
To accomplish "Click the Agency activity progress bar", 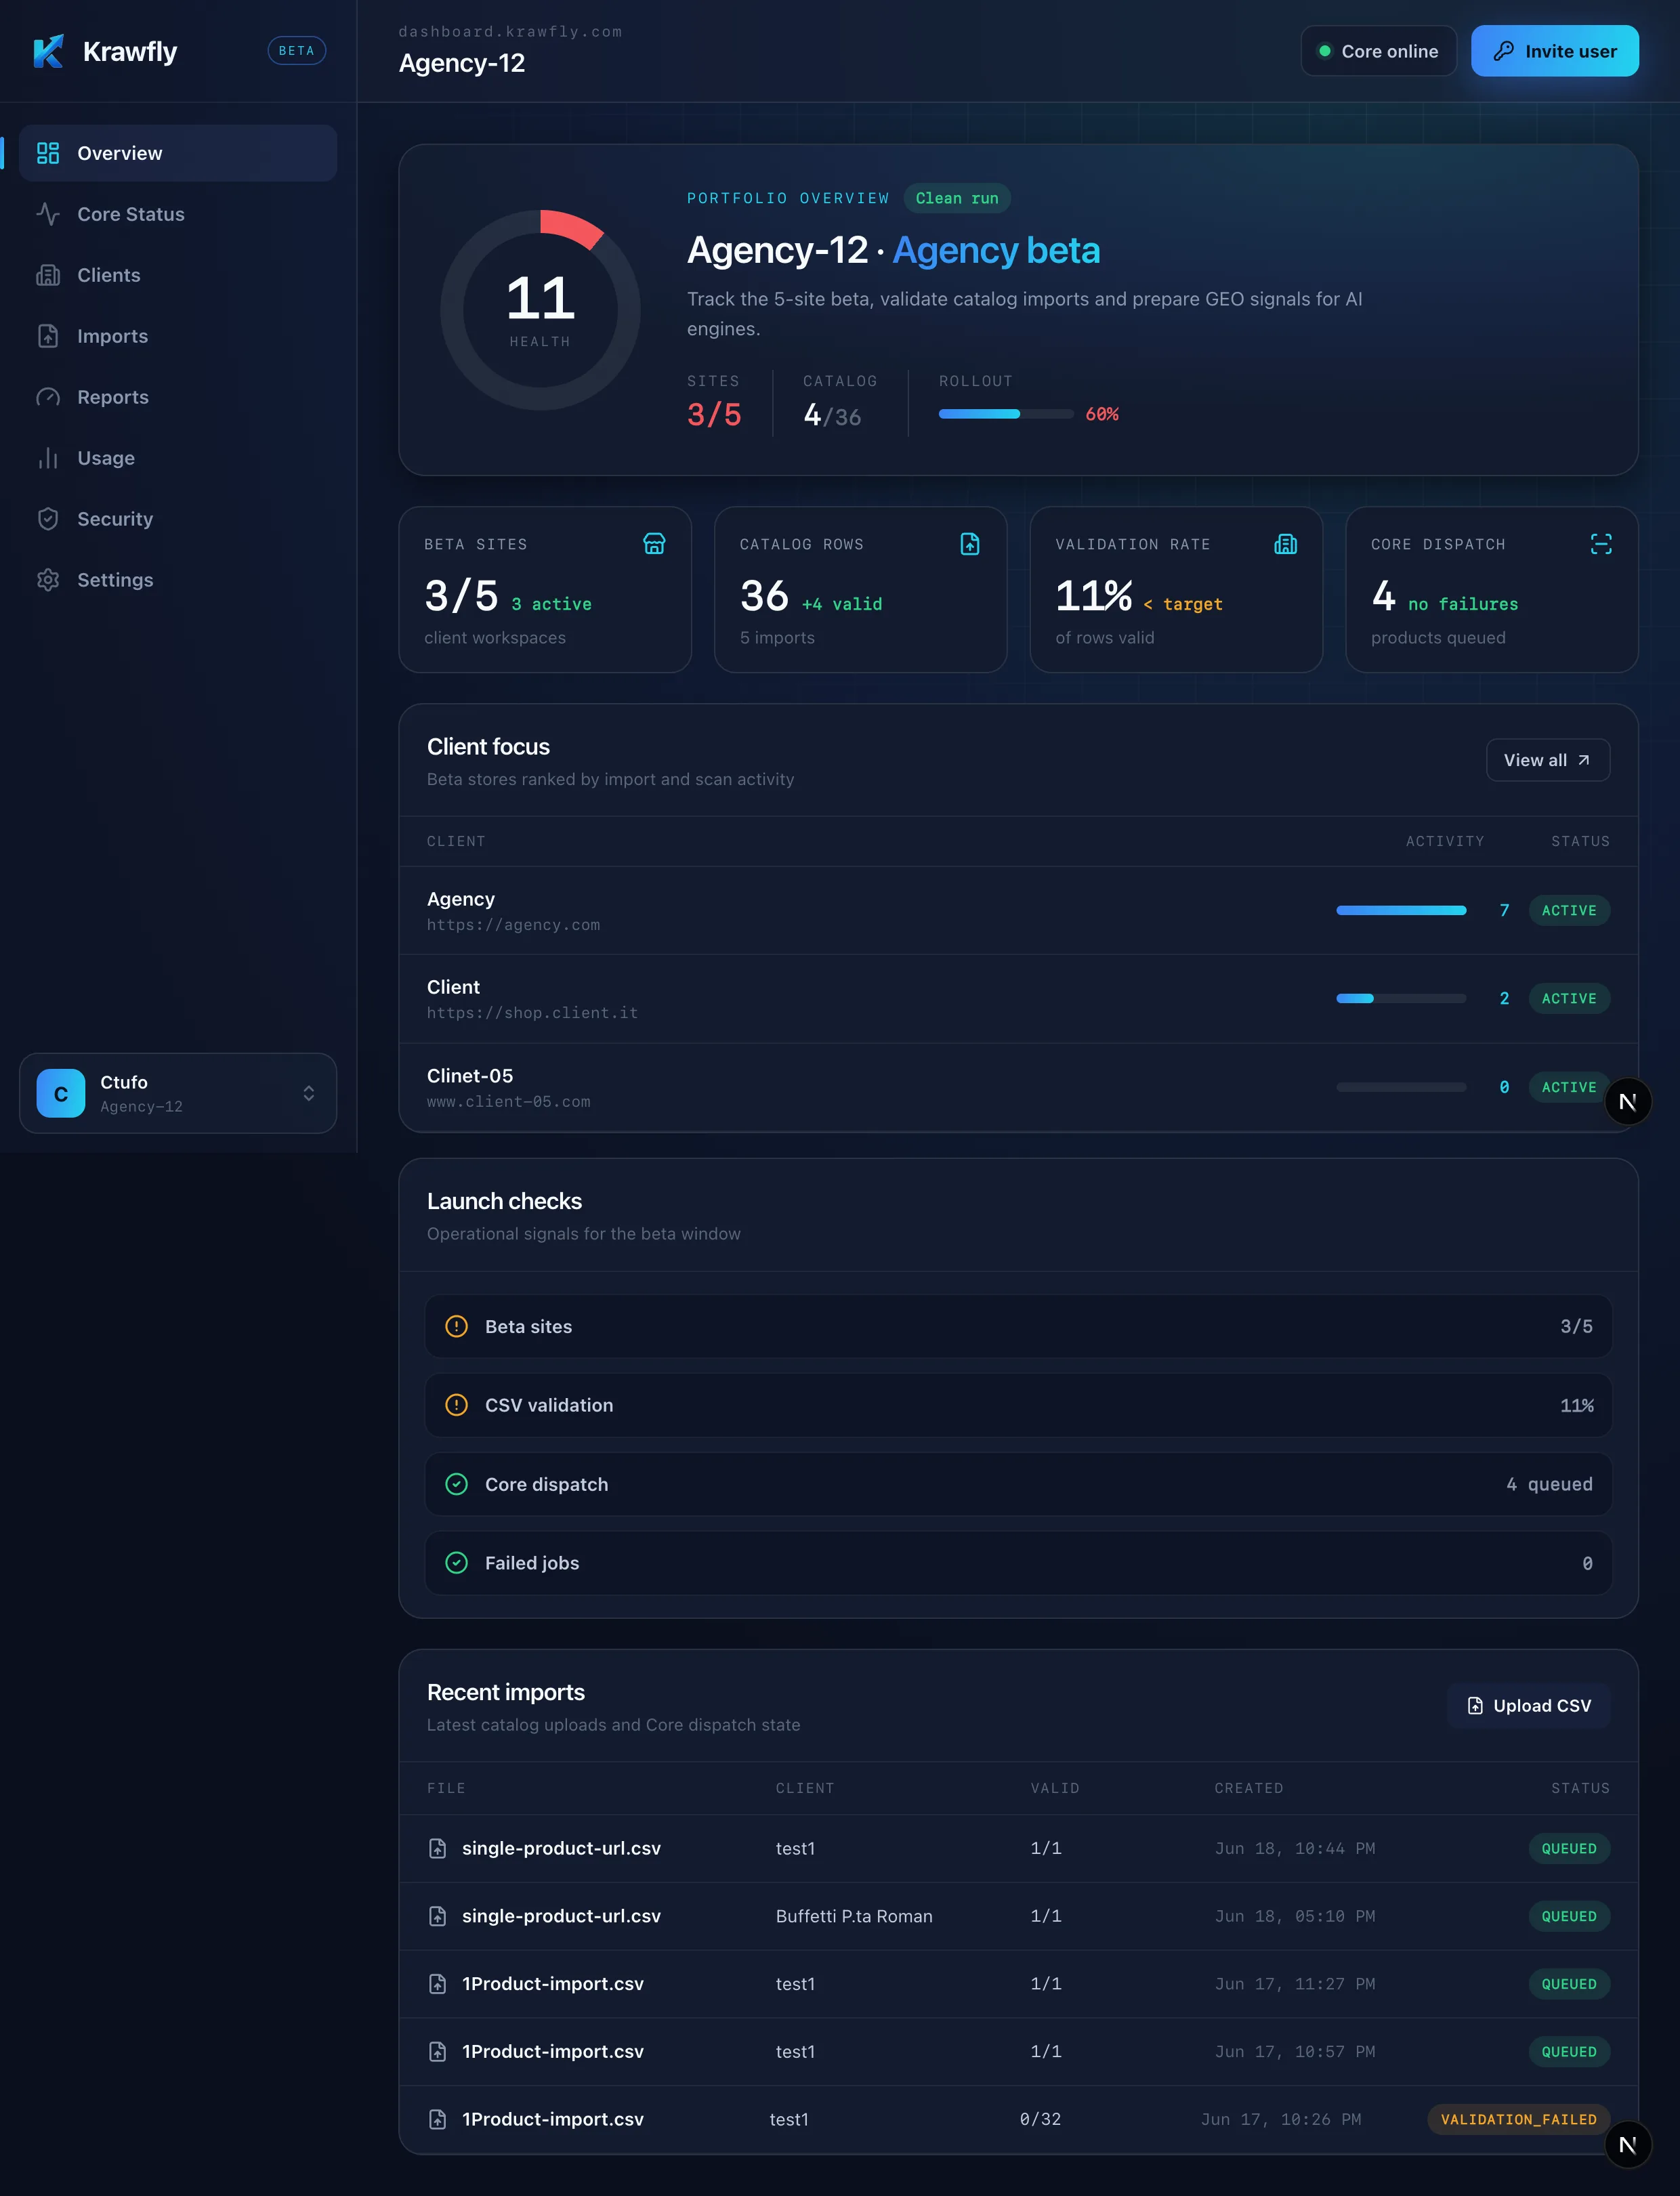I will [x=1401, y=910].
